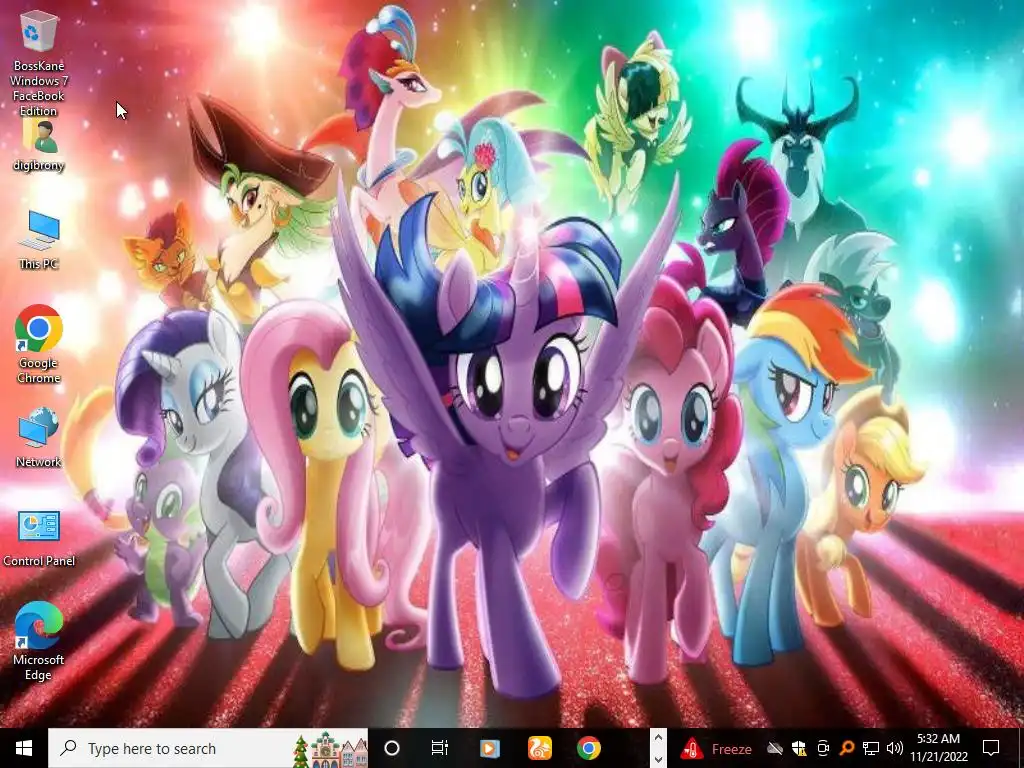This screenshot has width=1024, height=768.
Task: Open the Network desktop icon
Action: click(x=39, y=437)
